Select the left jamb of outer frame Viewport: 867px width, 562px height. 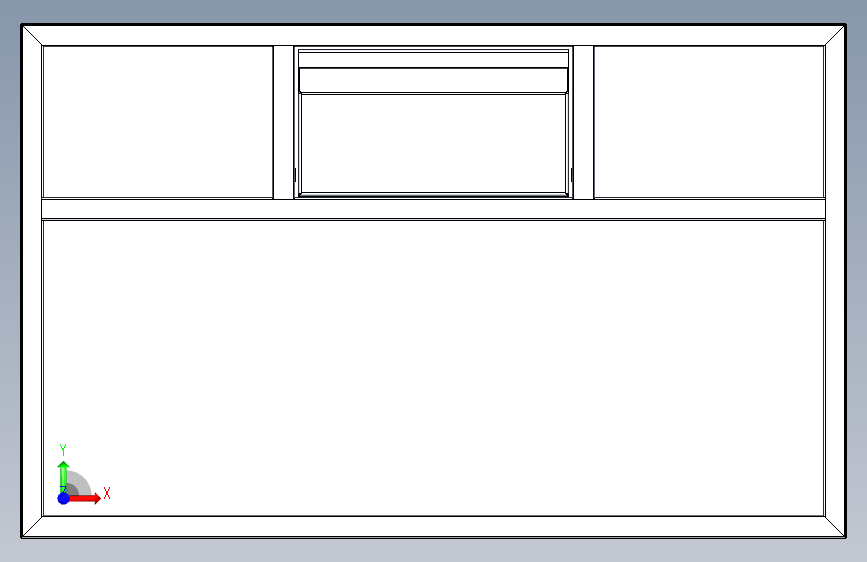pyautogui.click(x=32, y=281)
